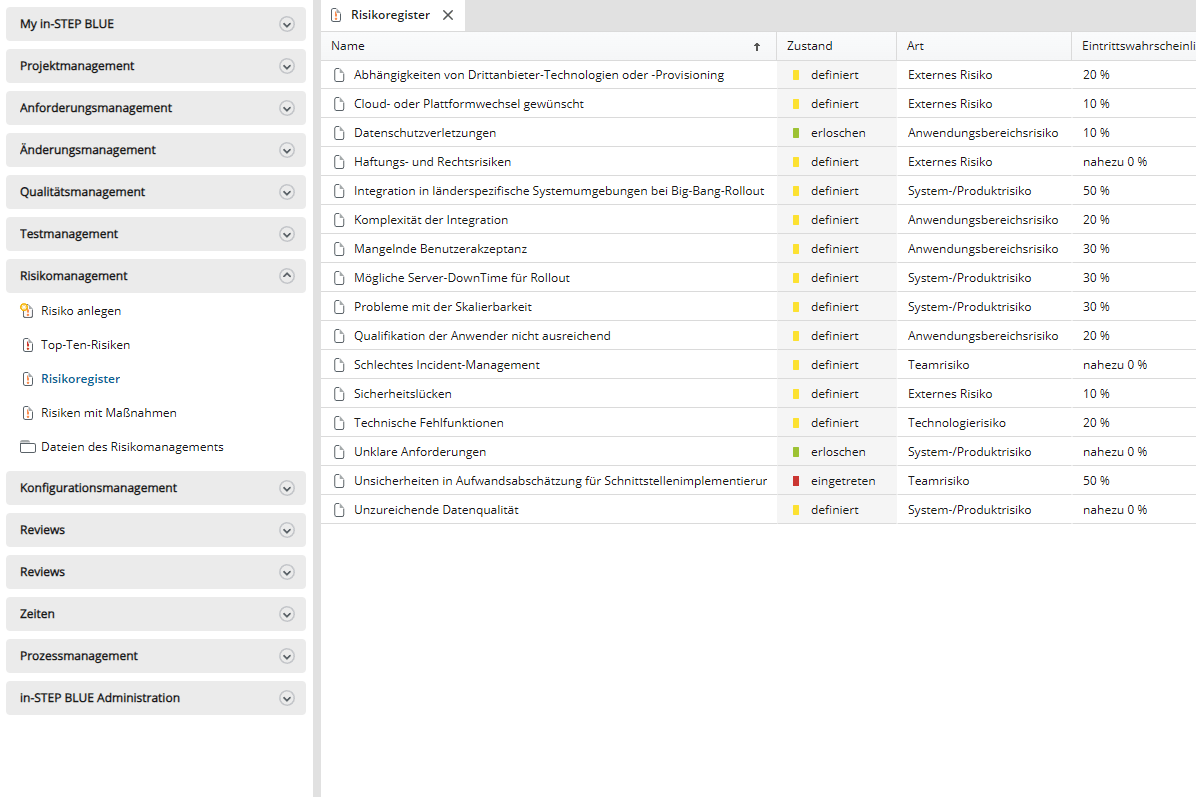Click the Zustand column header
This screenshot has width=1196, height=797.
pyautogui.click(x=809, y=46)
